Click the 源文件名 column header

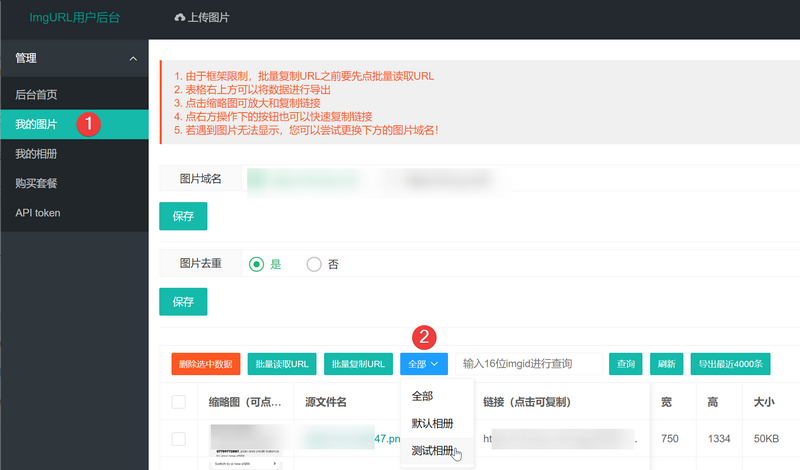(326, 402)
